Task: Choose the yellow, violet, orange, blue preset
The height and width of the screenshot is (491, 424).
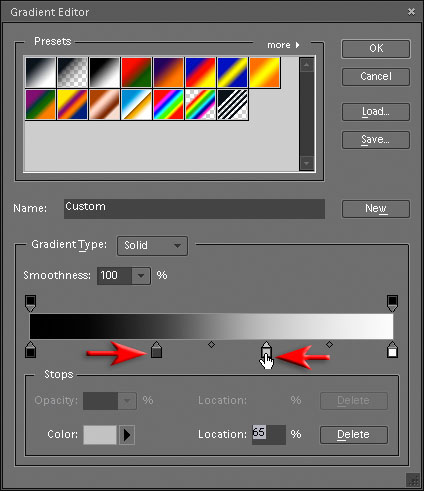Action: coord(72,104)
